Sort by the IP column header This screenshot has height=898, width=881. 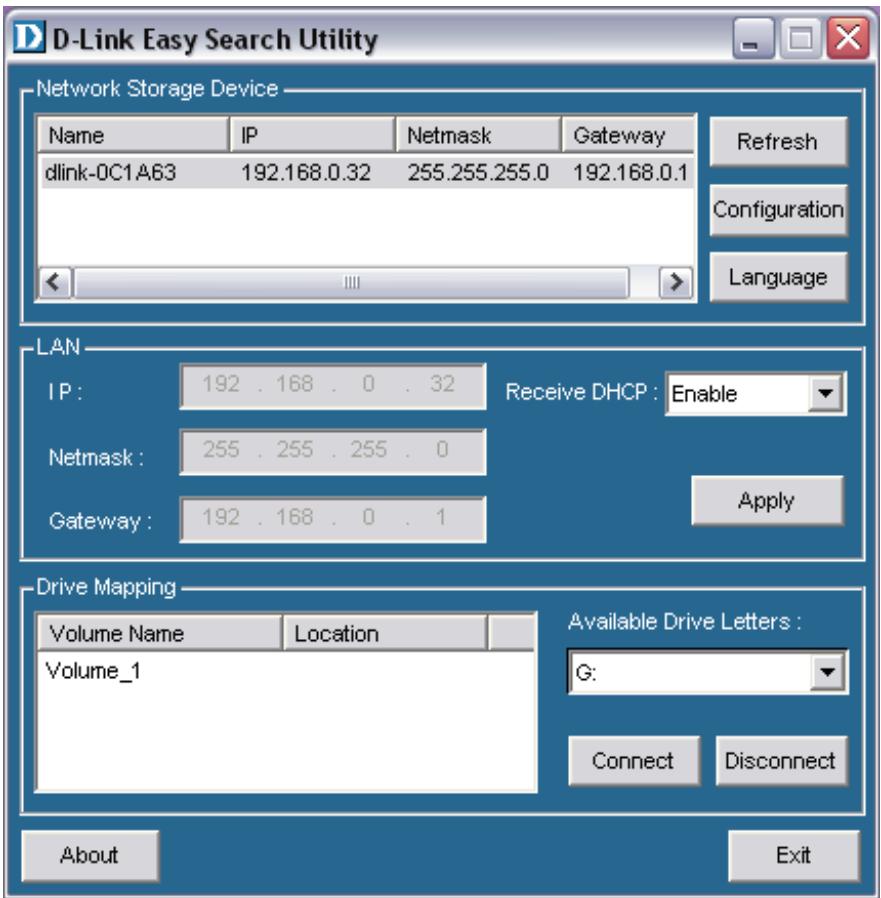(313, 135)
